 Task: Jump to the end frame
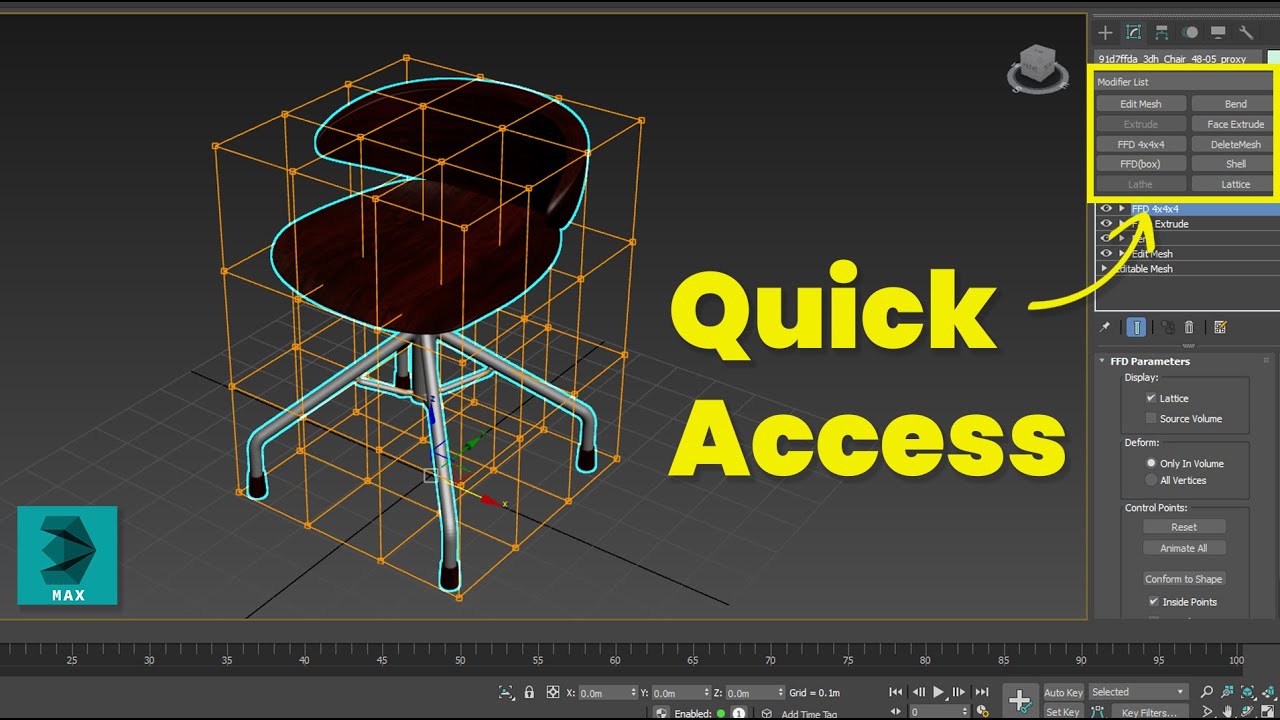982,692
